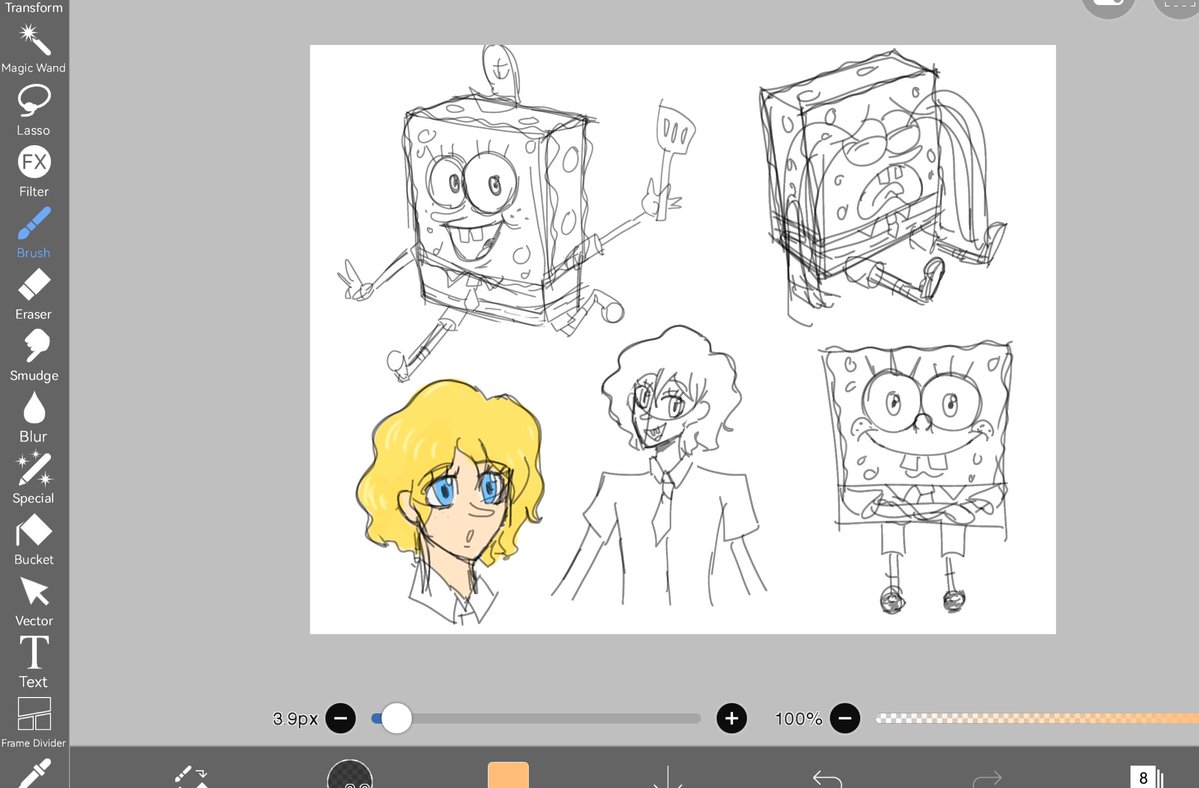Tap the brush/eraser switch icon in bottom bar
1199x788 pixels.
click(x=190, y=776)
